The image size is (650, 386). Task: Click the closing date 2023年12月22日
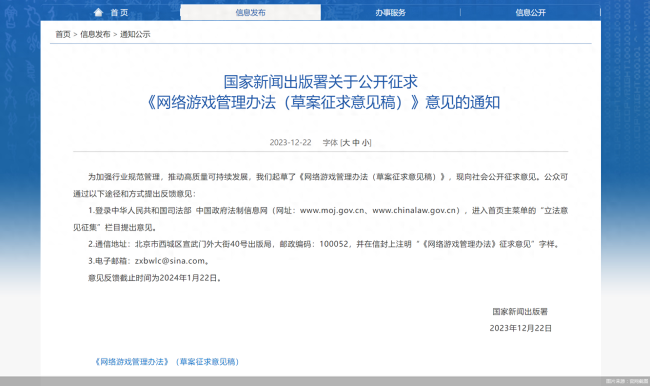pyautogui.click(x=520, y=328)
